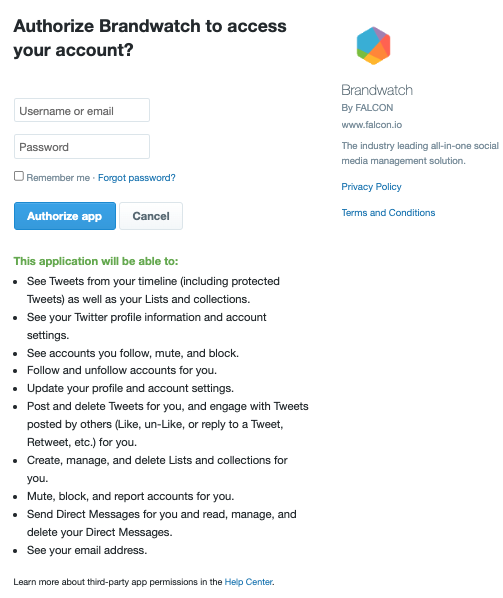Viewport: 503px width, 598px height.
Task: Click the Authorize app button
Action: click(x=65, y=216)
